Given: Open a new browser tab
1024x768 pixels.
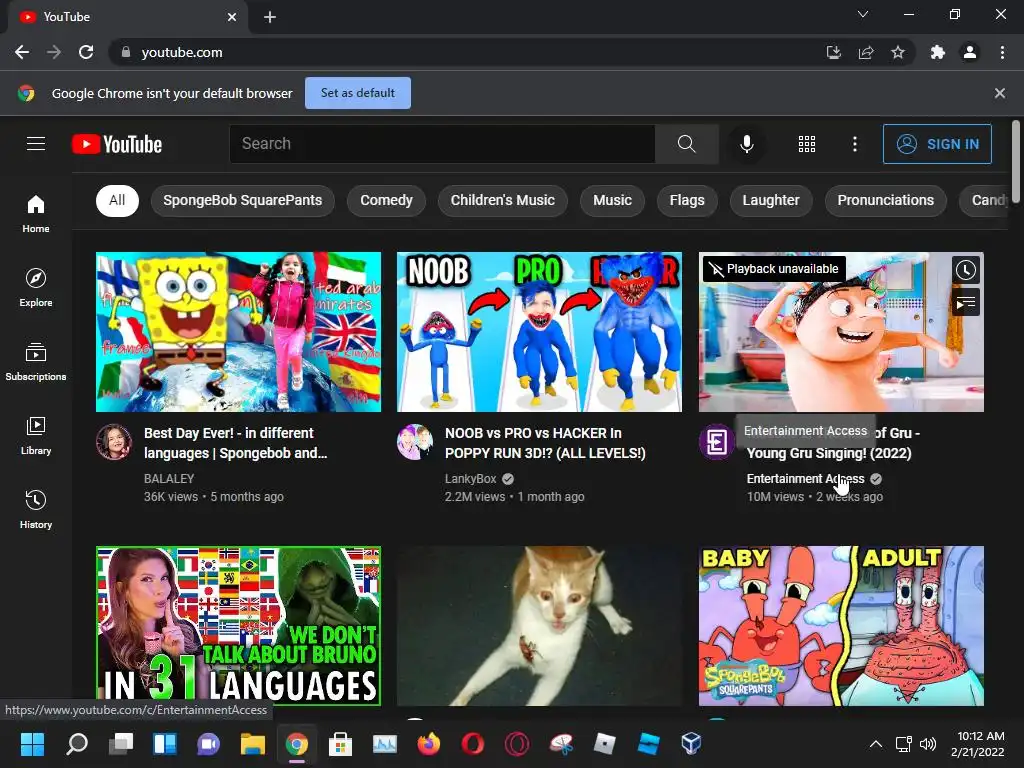Looking at the screenshot, I should [270, 17].
